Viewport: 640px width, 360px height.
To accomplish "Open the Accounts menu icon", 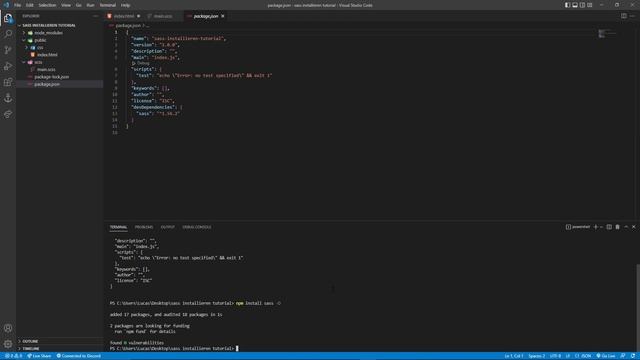I will [8, 328].
